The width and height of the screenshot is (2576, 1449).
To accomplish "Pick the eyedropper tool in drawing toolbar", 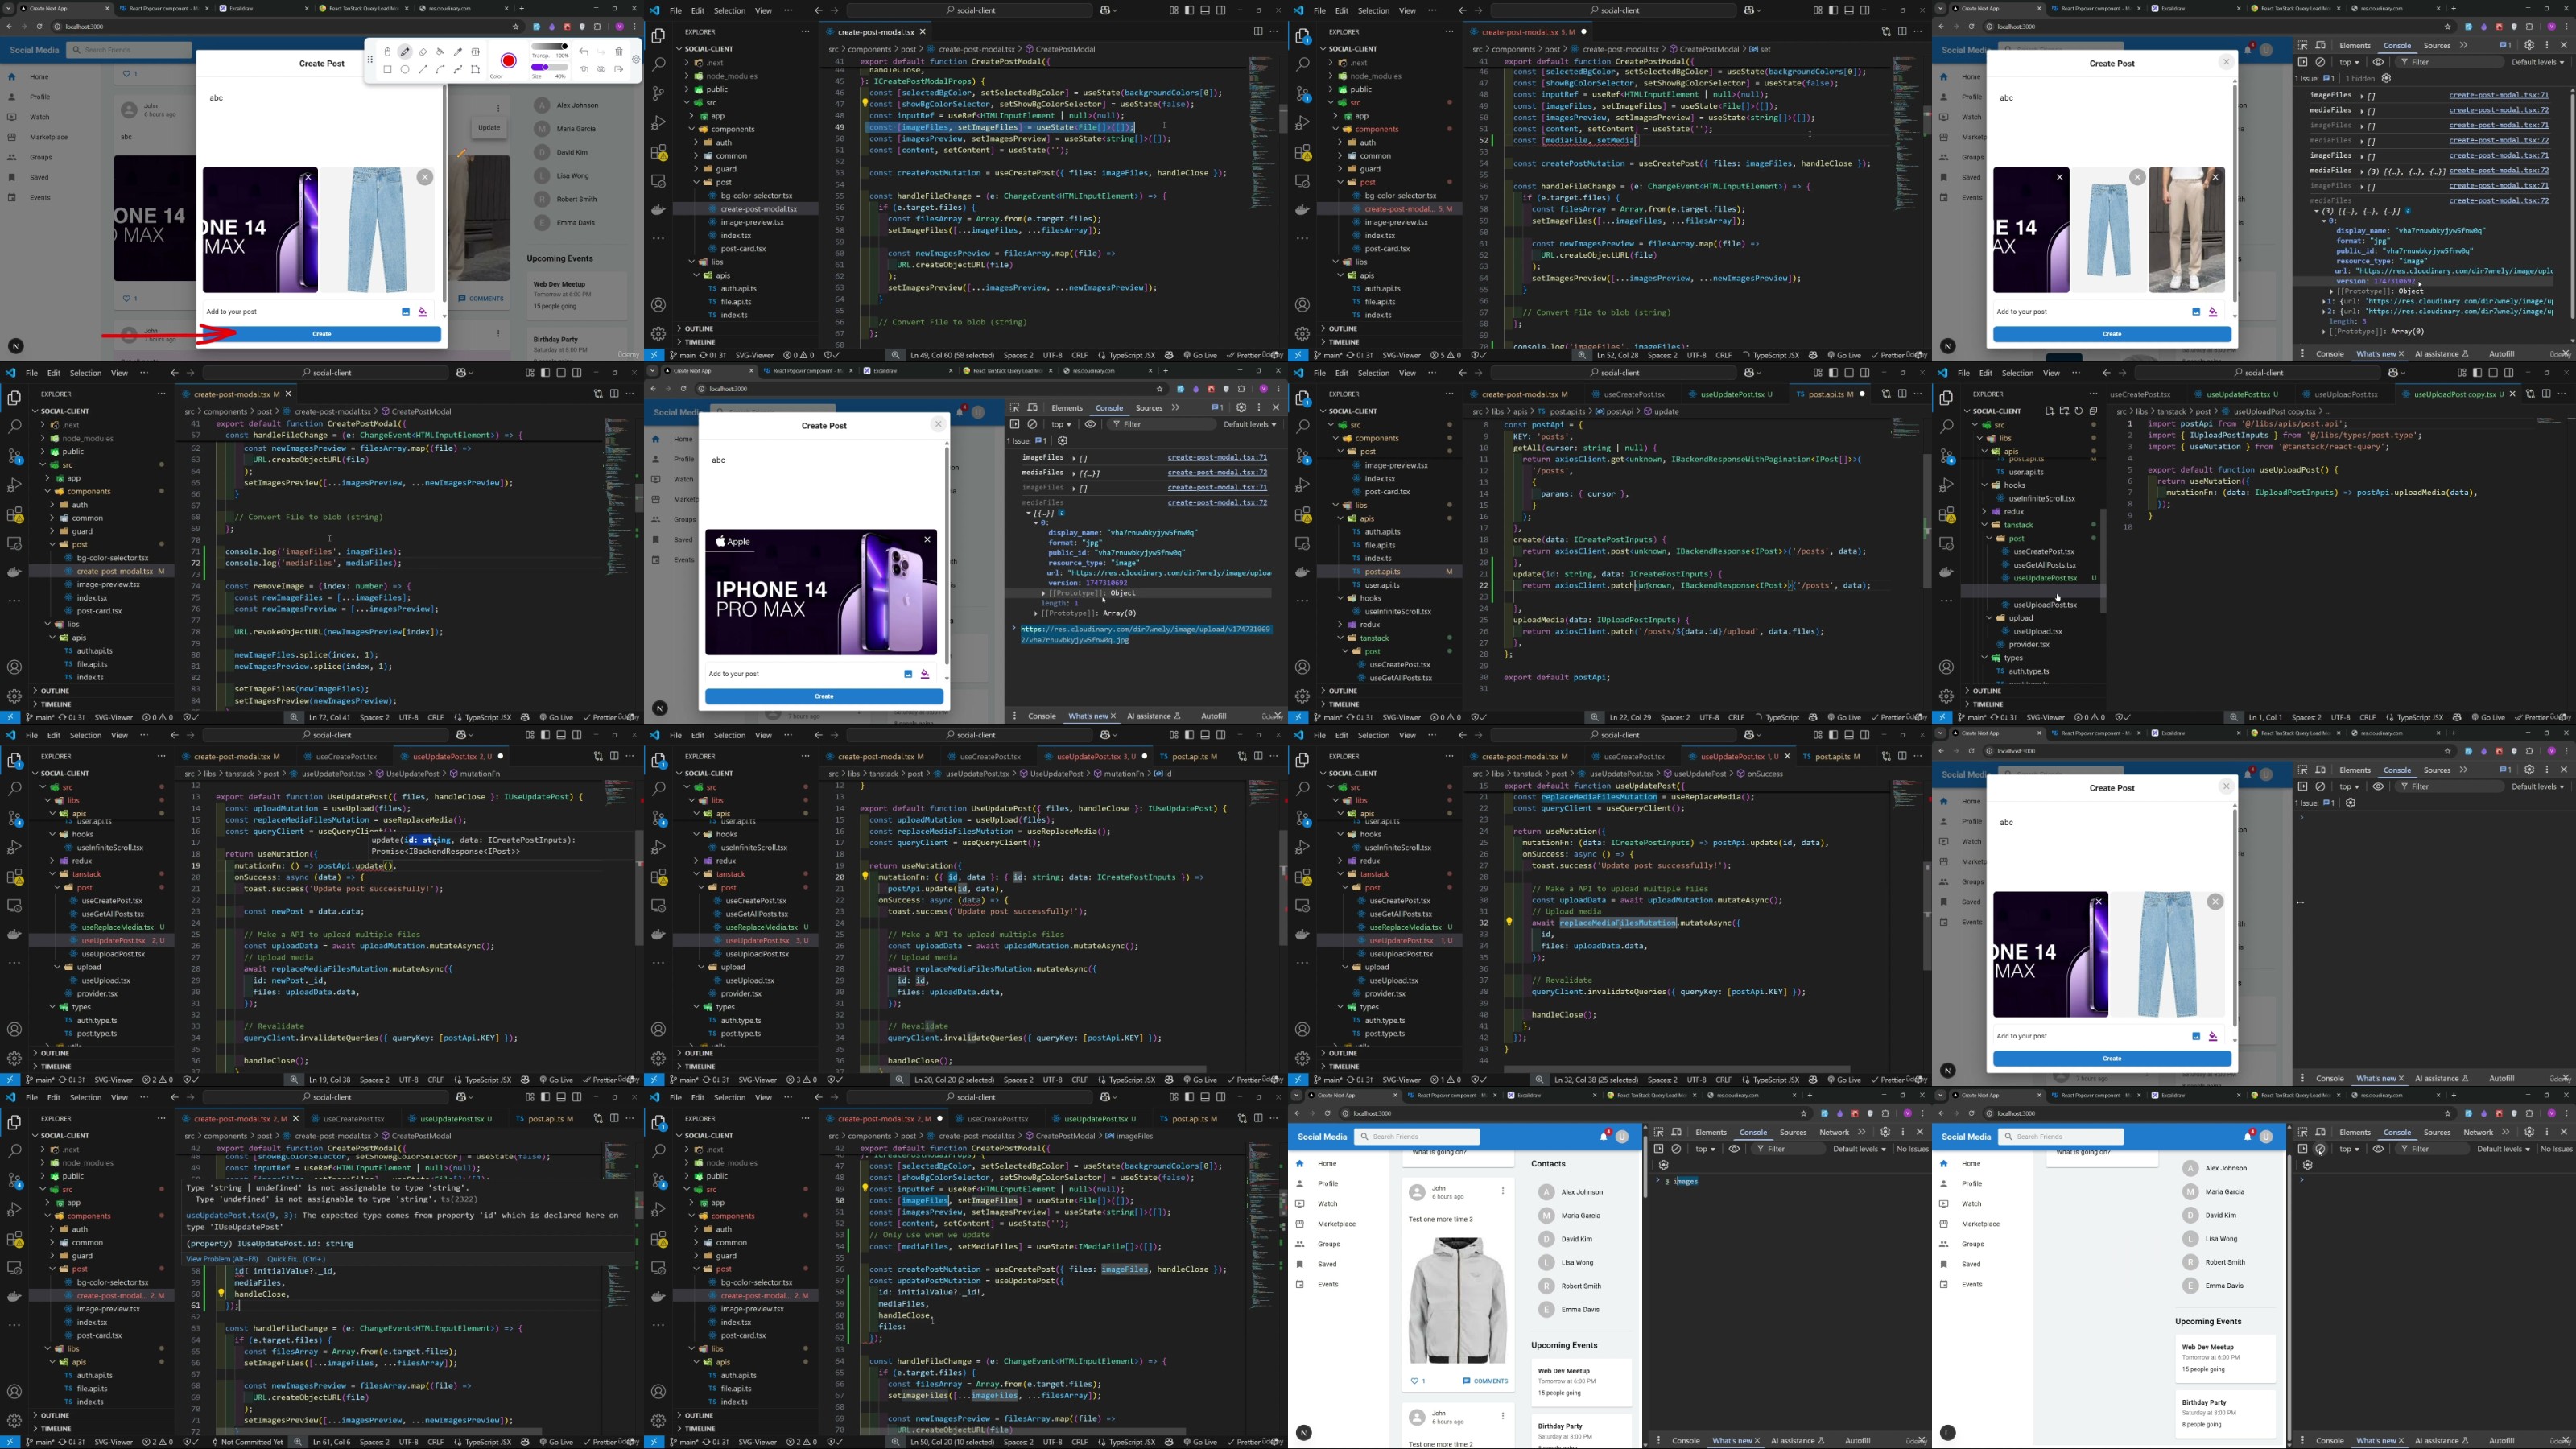I will [458, 52].
